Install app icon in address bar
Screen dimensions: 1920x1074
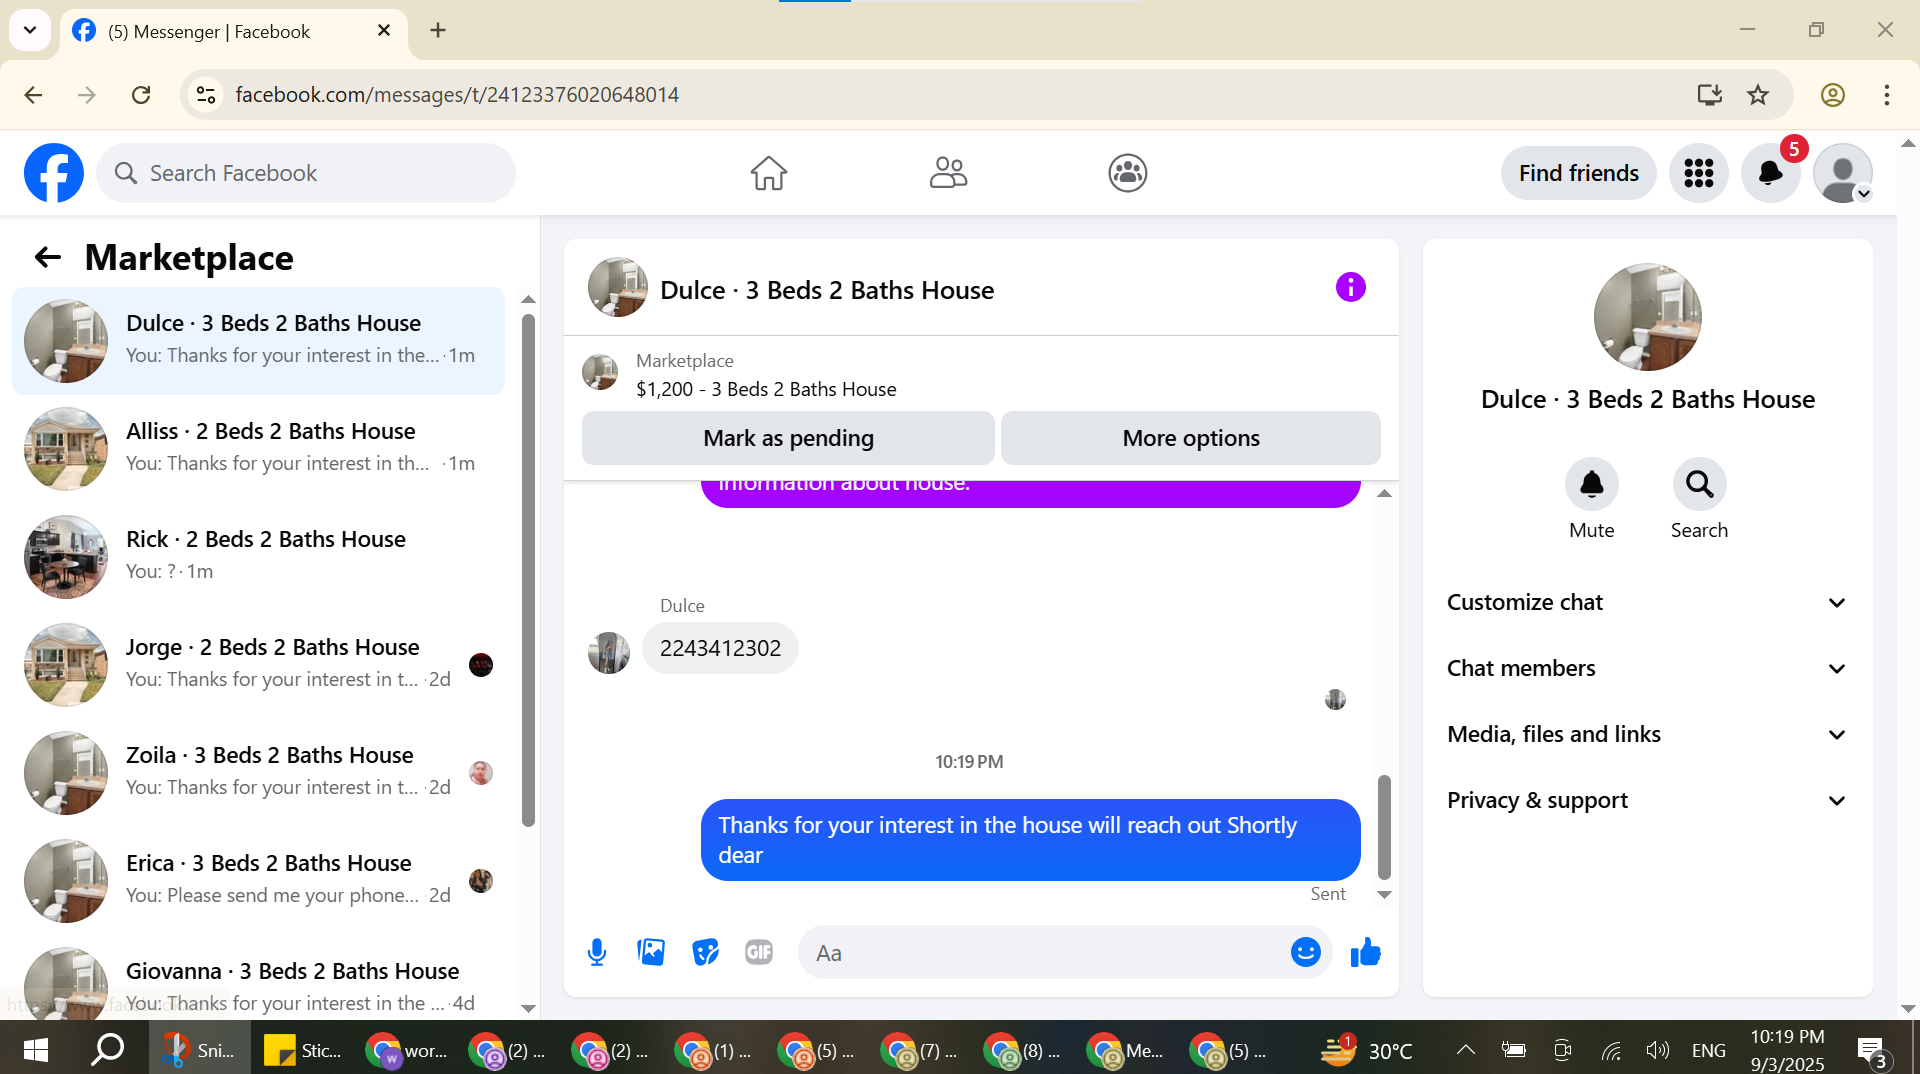click(x=1709, y=95)
